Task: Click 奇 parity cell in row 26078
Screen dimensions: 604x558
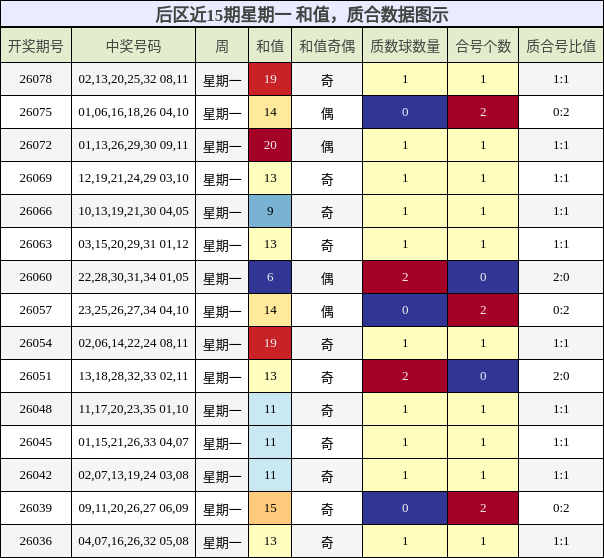Action: point(327,80)
